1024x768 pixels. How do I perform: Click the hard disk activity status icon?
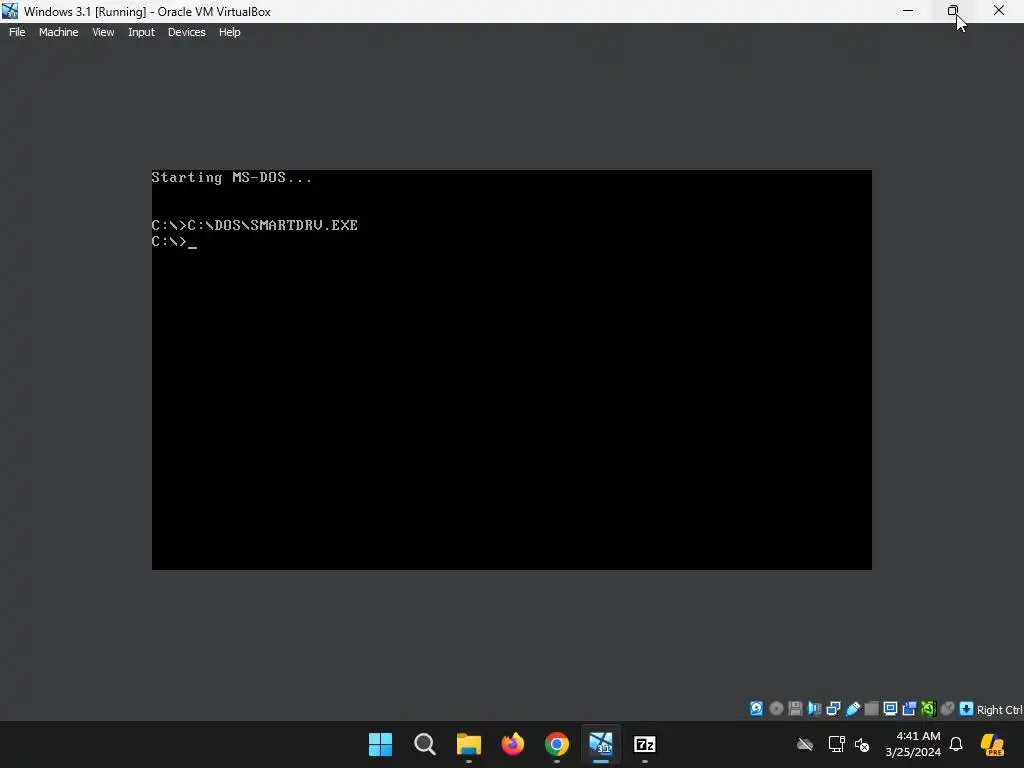pyautogui.click(x=756, y=709)
